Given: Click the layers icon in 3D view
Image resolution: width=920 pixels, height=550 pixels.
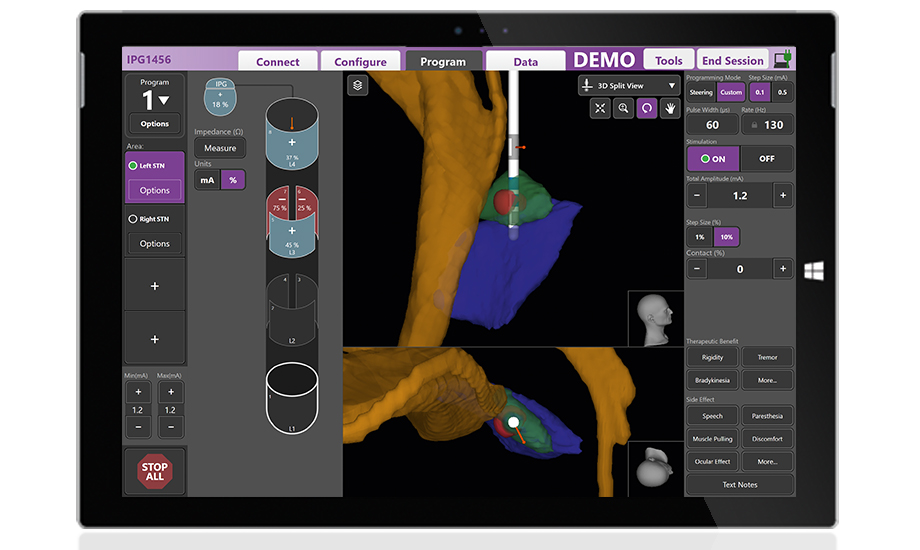Looking at the screenshot, I should tap(358, 86).
